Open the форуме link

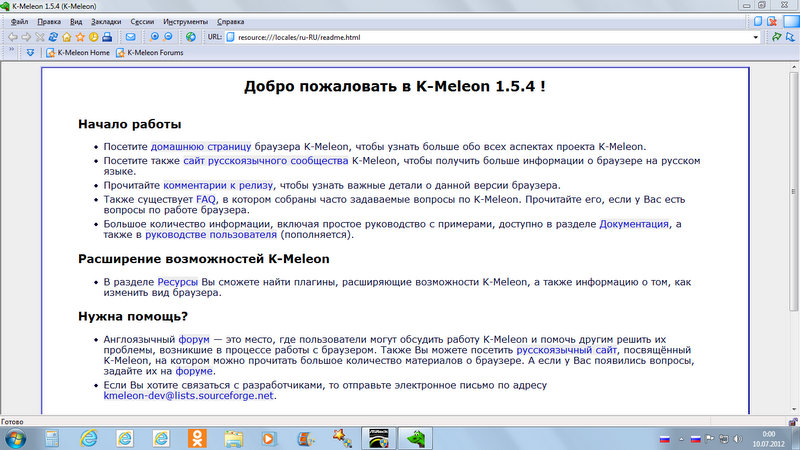click(194, 371)
